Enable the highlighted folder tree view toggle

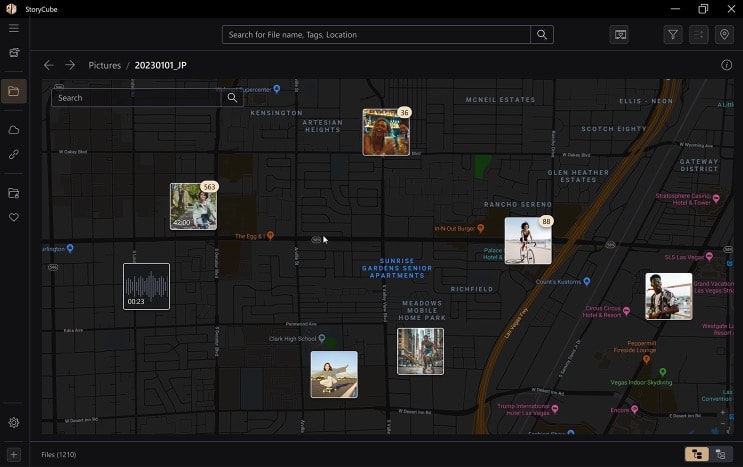[x=696, y=454]
